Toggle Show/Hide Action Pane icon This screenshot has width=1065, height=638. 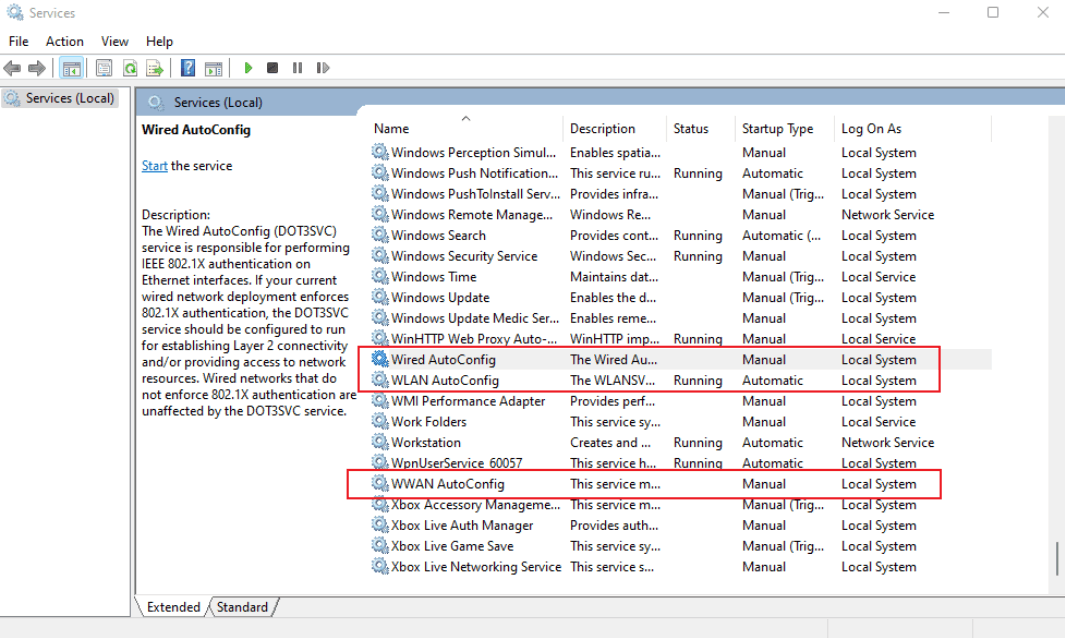coord(214,68)
